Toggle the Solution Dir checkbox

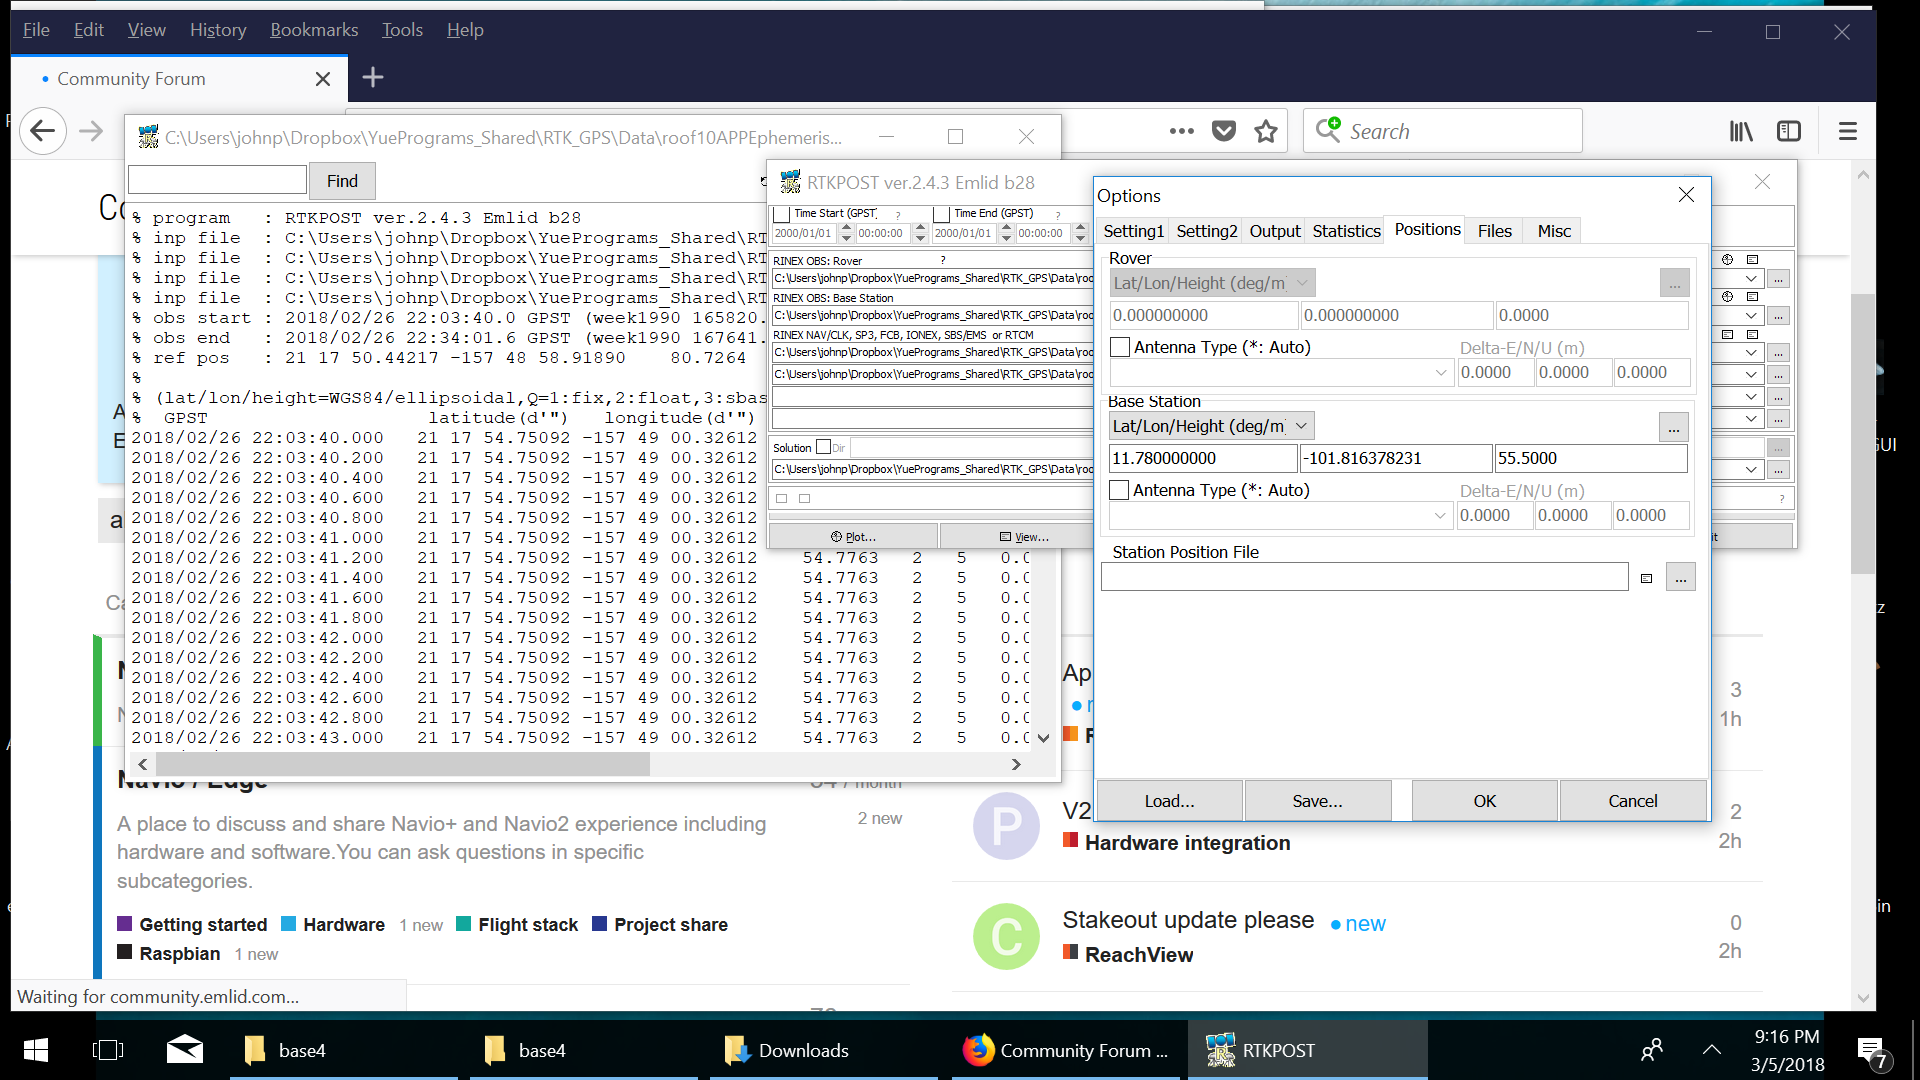[x=824, y=447]
